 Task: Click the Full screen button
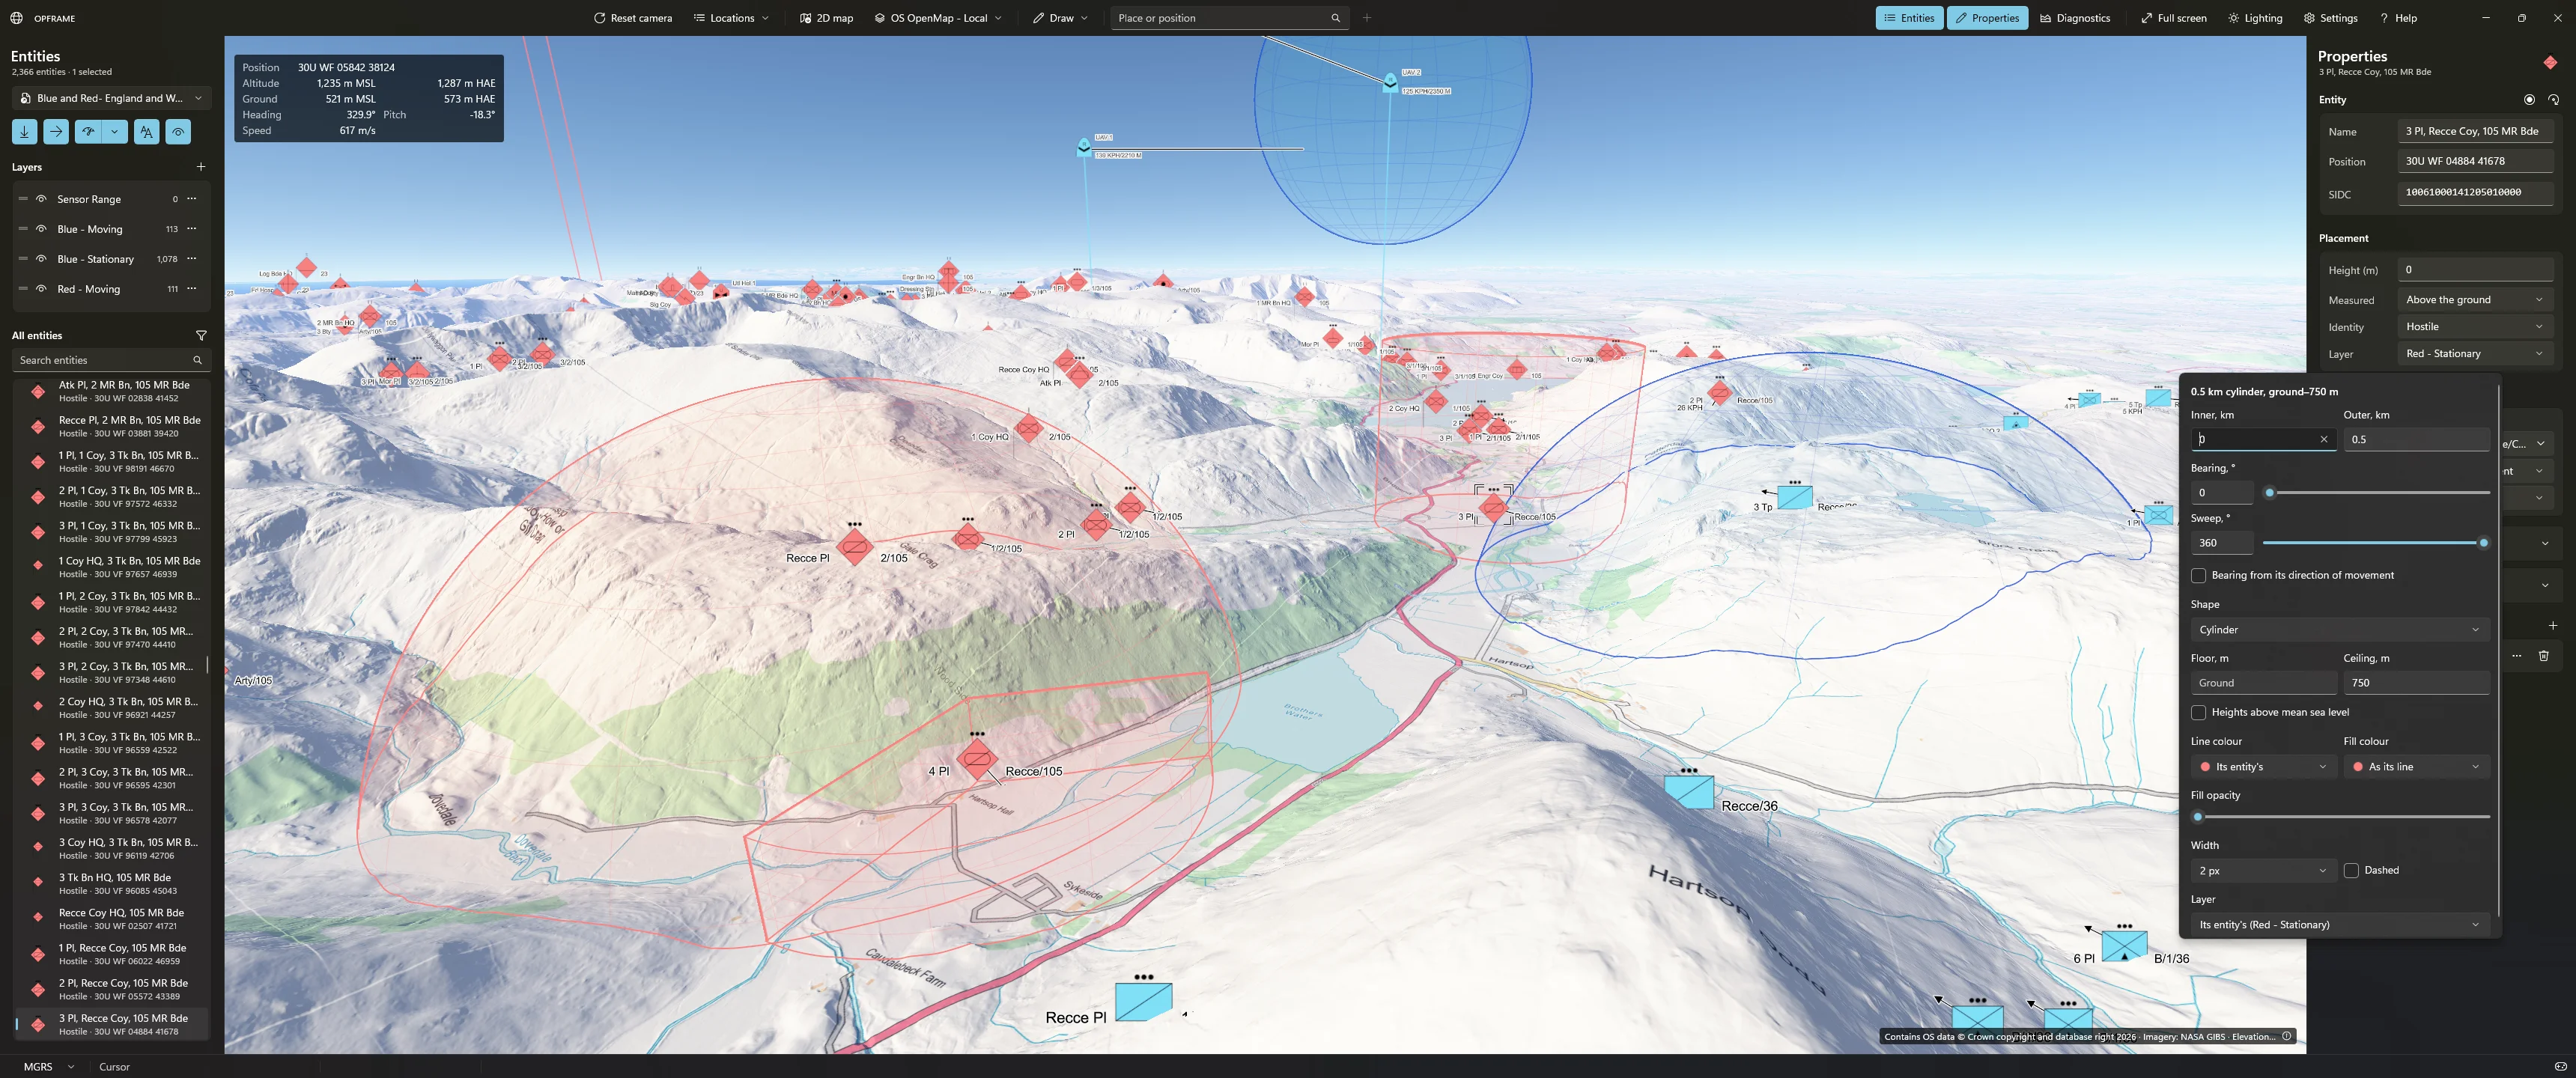tap(2174, 18)
